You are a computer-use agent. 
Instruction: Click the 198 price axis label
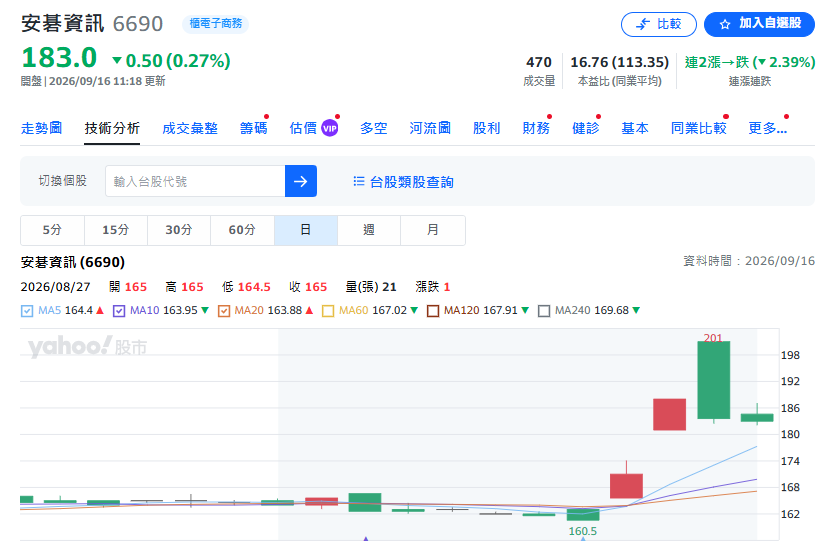coord(790,356)
